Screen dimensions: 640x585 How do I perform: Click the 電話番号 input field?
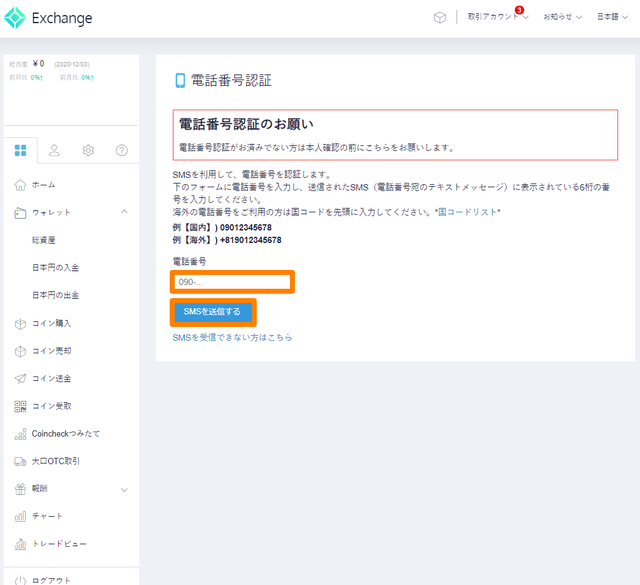point(232,282)
